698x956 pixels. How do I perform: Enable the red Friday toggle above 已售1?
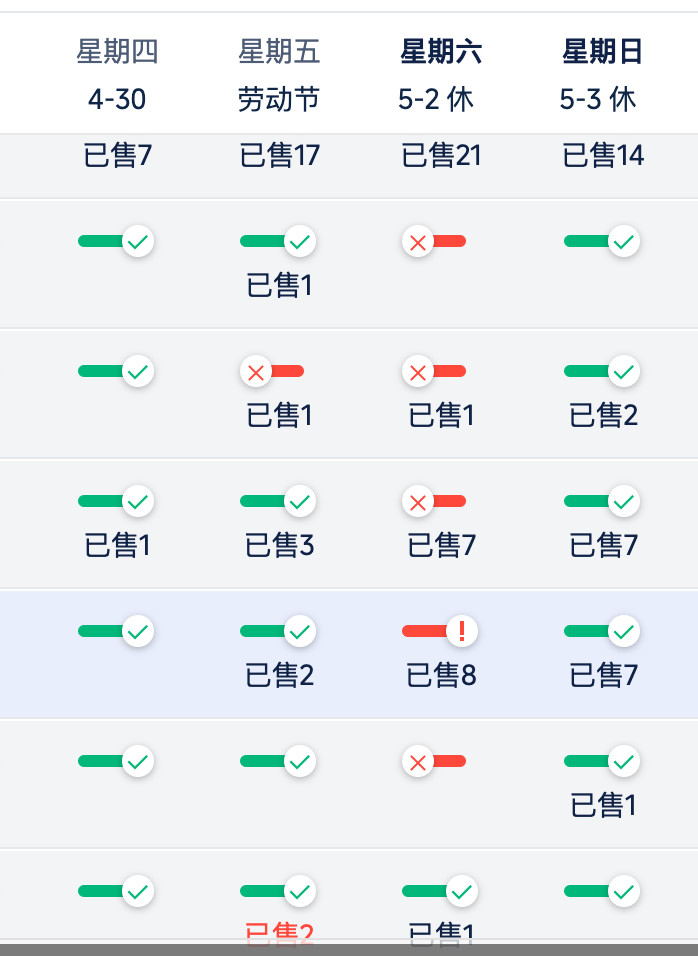272,371
